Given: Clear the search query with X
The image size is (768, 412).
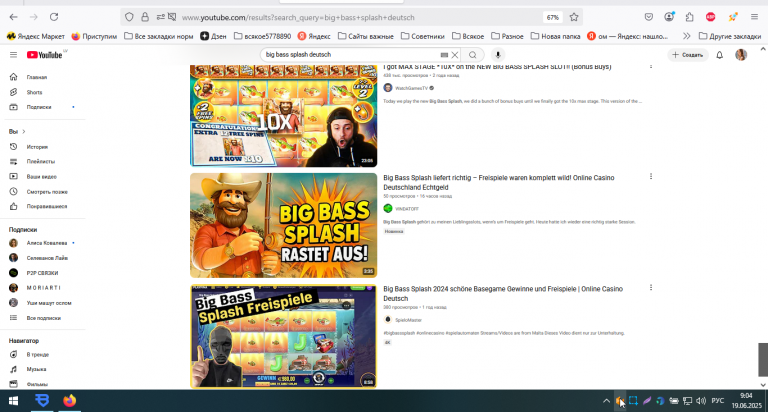Looking at the screenshot, I should [455, 55].
